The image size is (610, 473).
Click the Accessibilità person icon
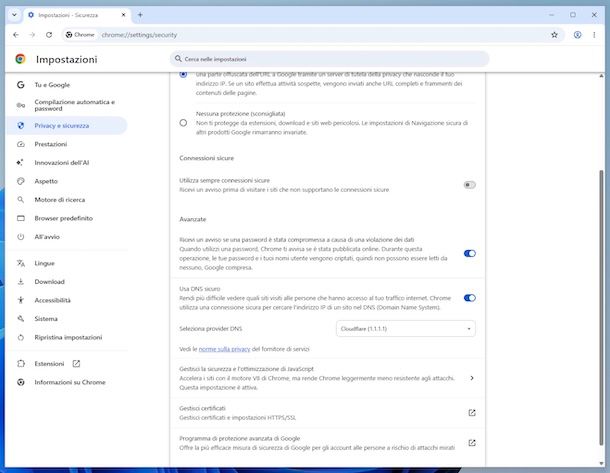pyautogui.click(x=21, y=300)
